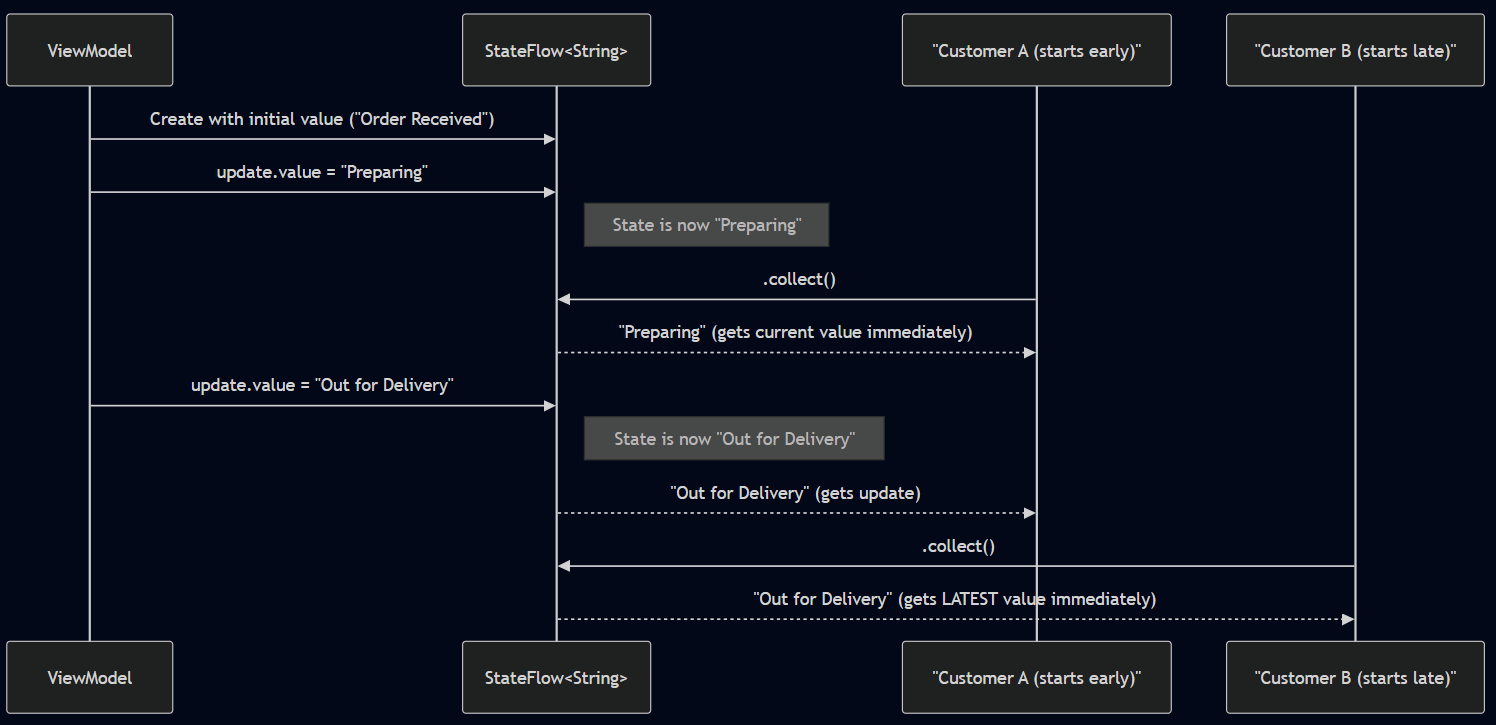Screen dimensions: 1496x725
Task: Click the 'State is now "Preparing"' note
Action: pos(706,225)
